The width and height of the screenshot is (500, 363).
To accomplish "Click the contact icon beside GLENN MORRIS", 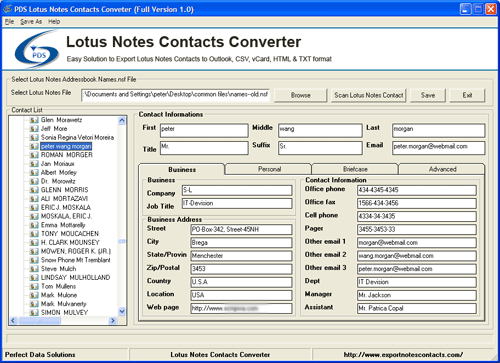I will point(34,190).
